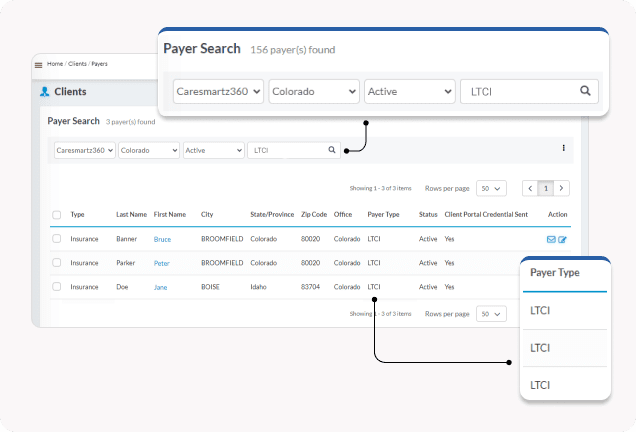The height and width of the screenshot is (432, 636).
Task: Open top Rows per page 50 dropdown
Action: click(491, 188)
